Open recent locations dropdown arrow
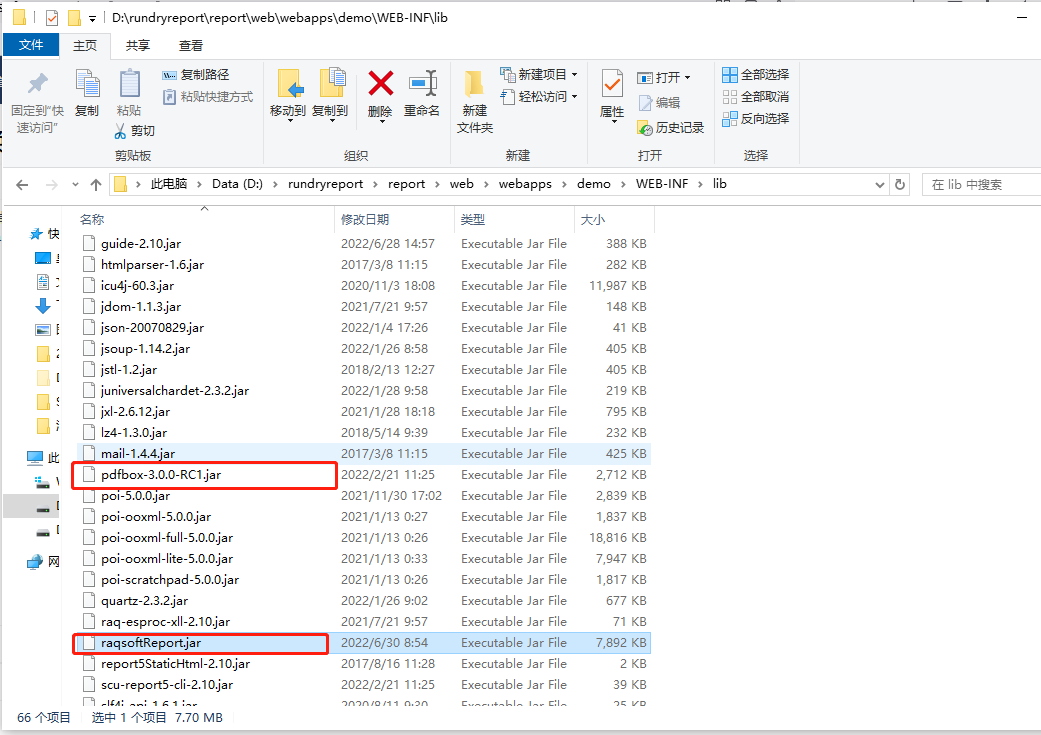Viewport: 1041px width, 735px height. tap(75, 185)
